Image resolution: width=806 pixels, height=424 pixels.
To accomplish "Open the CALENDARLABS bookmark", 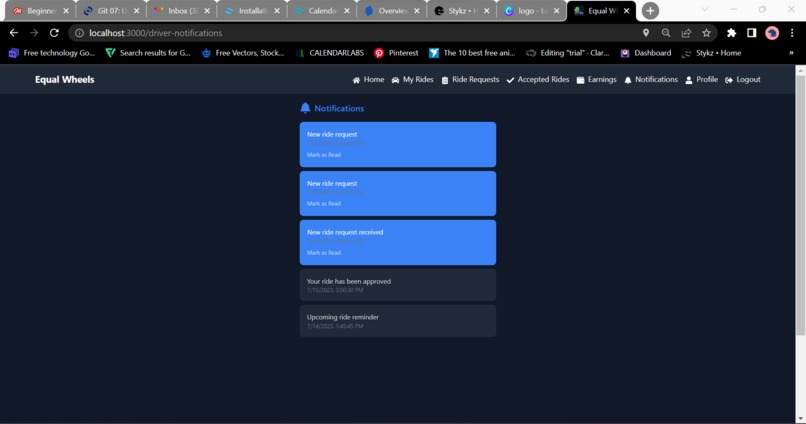I will tap(330, 53).
